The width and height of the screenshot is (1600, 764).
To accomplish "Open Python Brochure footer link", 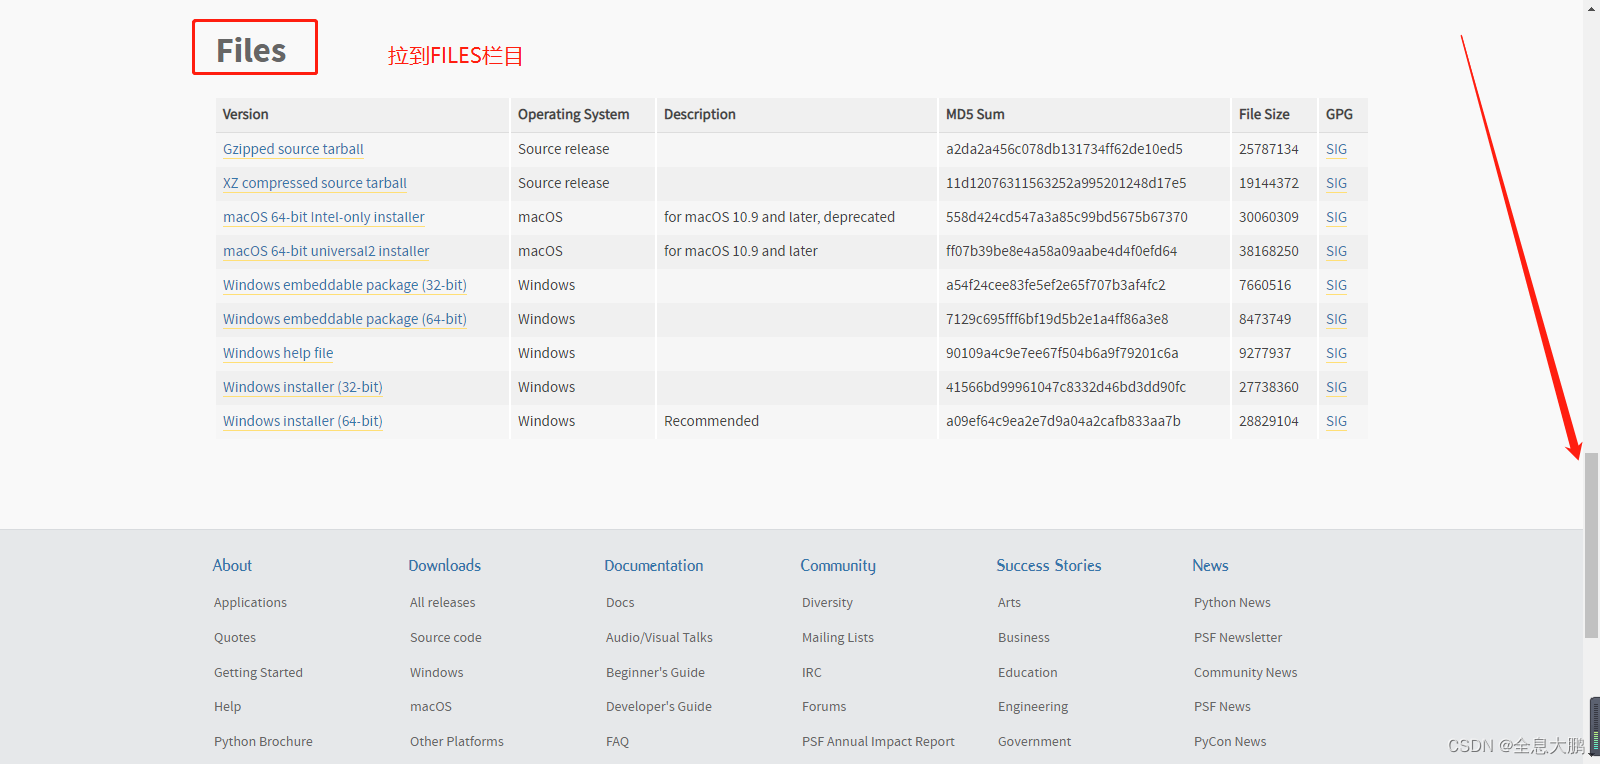I will click(x=263, y=742).
